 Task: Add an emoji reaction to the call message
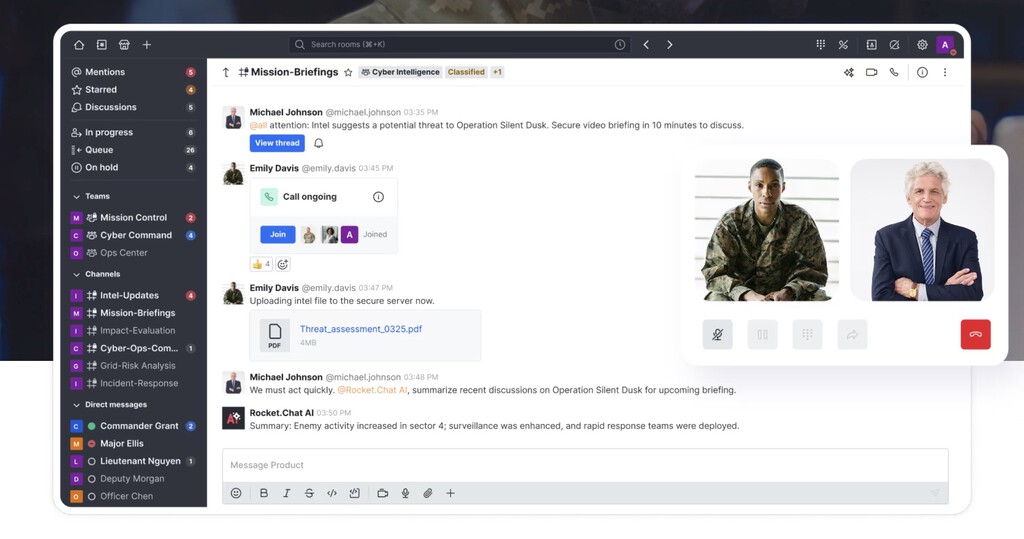point(283,265)
